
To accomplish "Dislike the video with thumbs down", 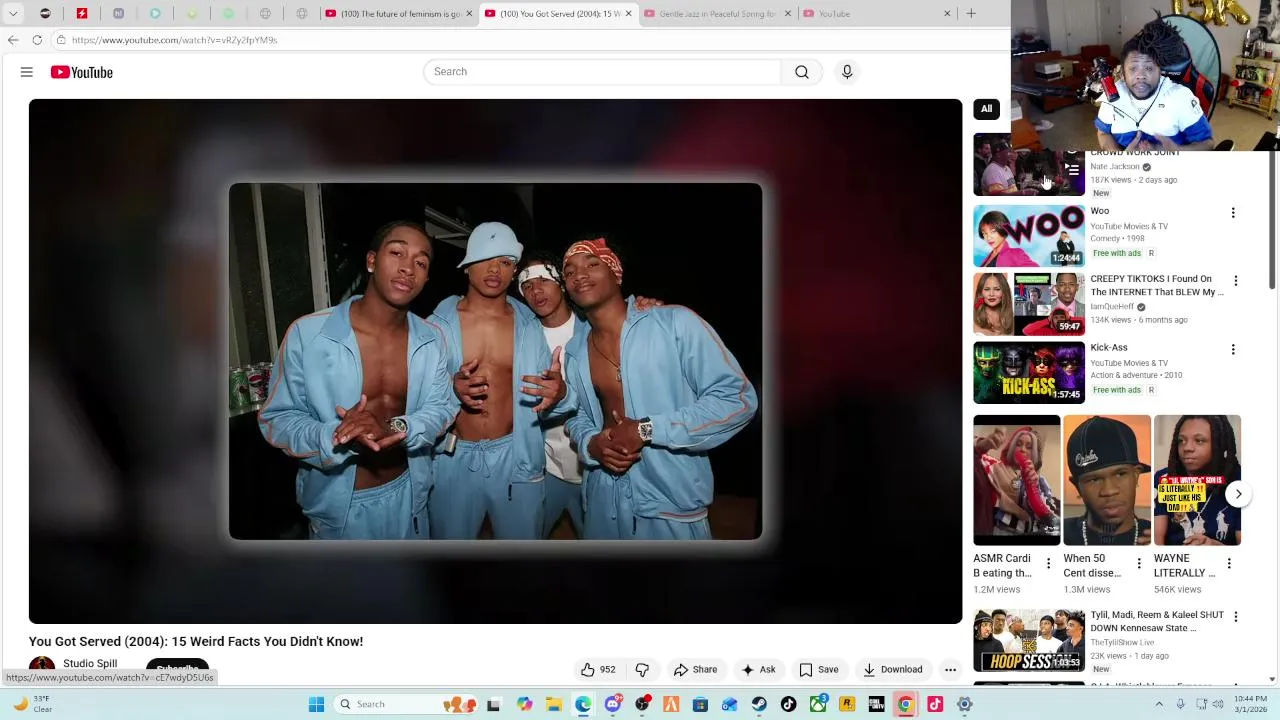I will [642, 670].
